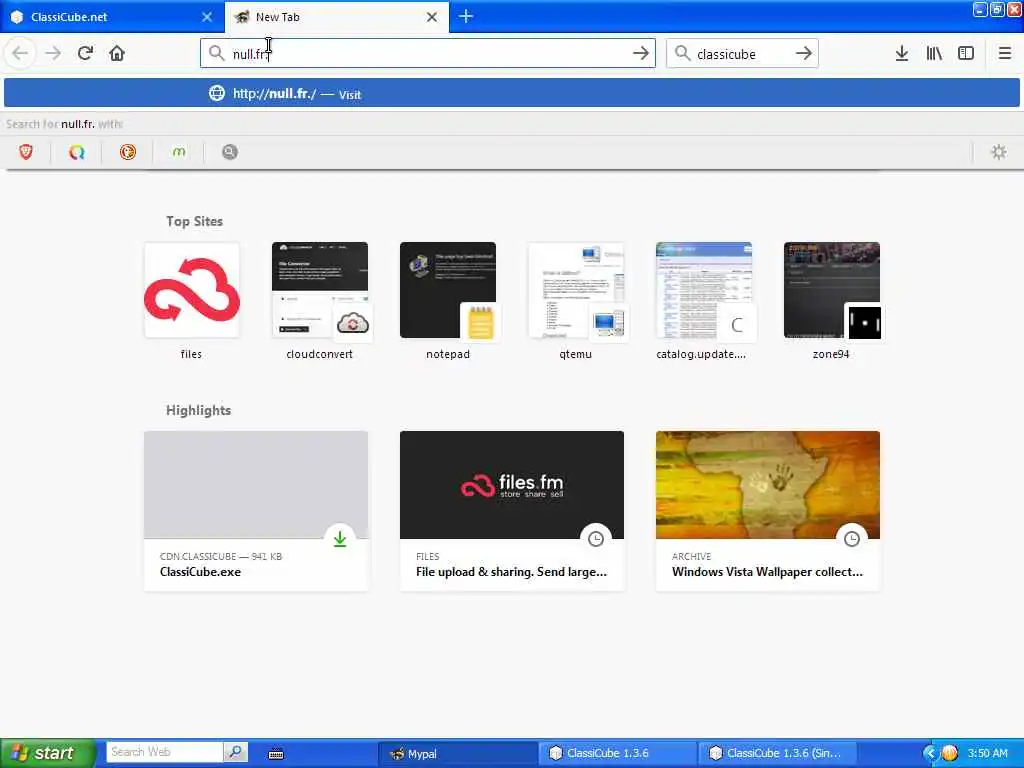Screen dimensions: 1024x768
Task: Switch to ClassiCube 1.3.6 taskbar window
Action: (618, 754)
